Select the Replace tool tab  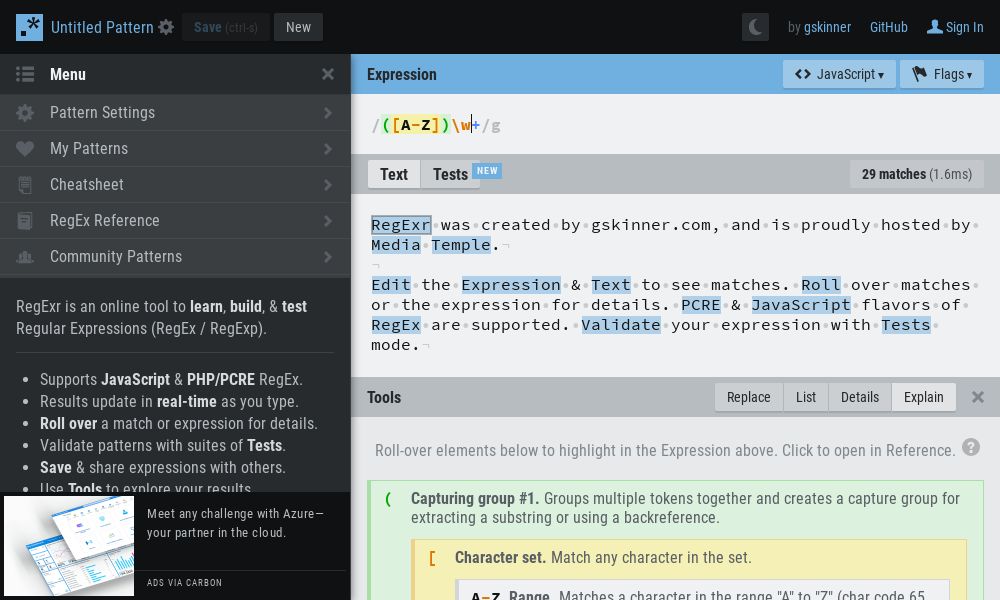point(749,397)
